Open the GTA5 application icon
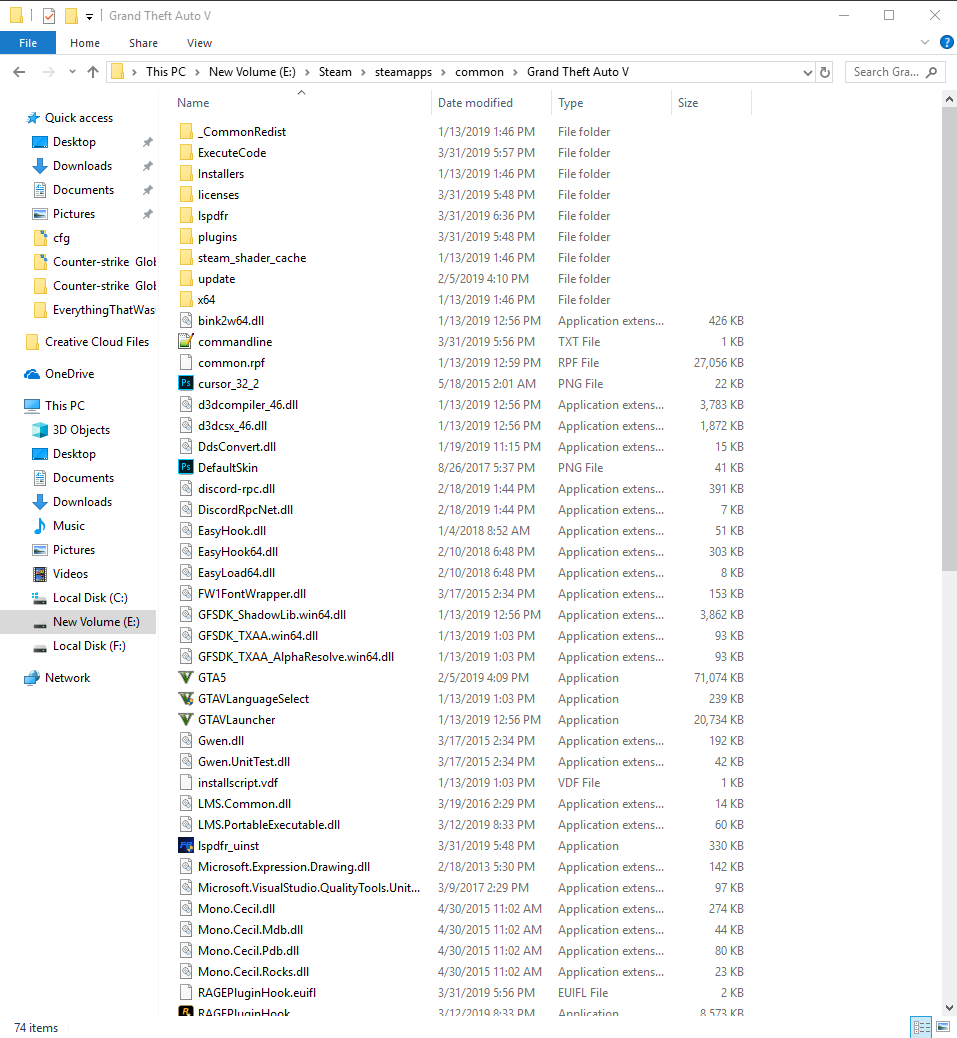 [186, 678]
